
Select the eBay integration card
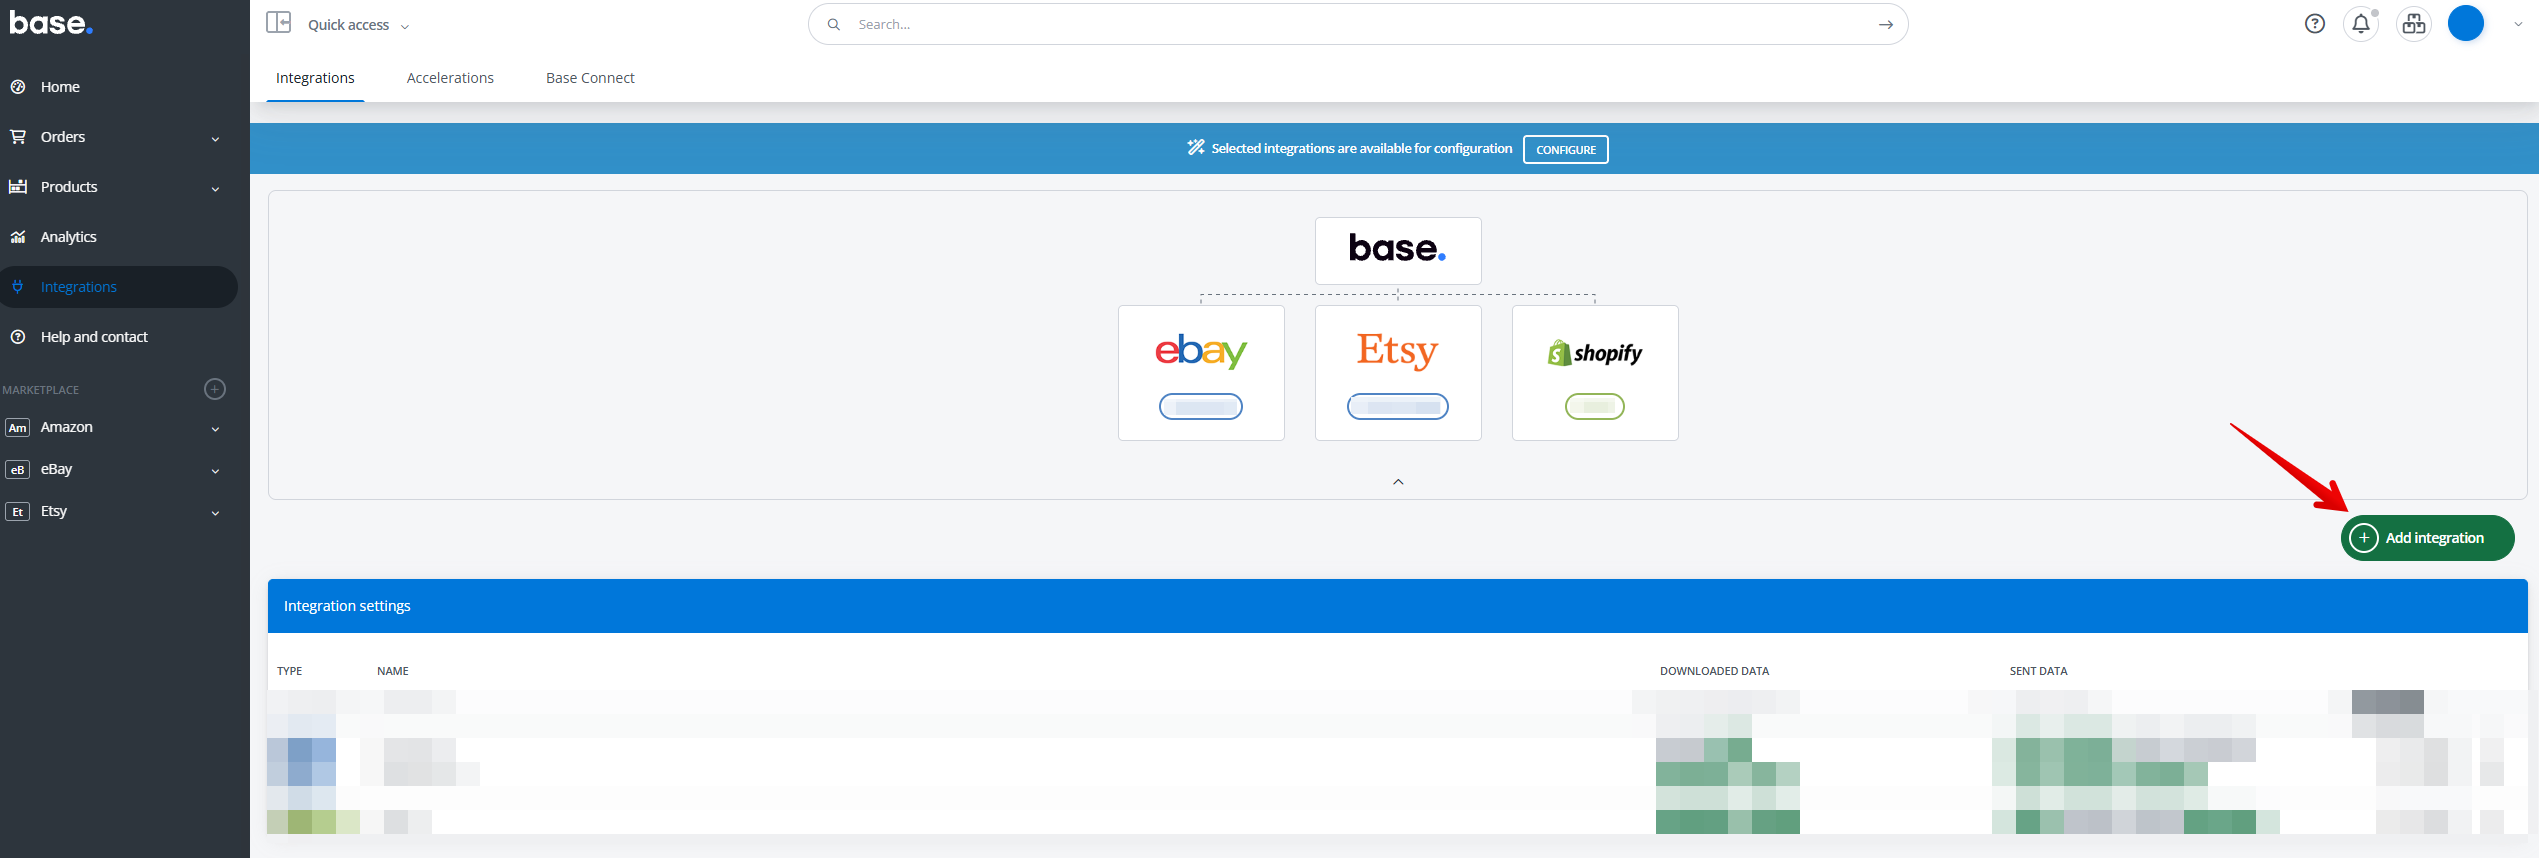[x=1200, y=372]
